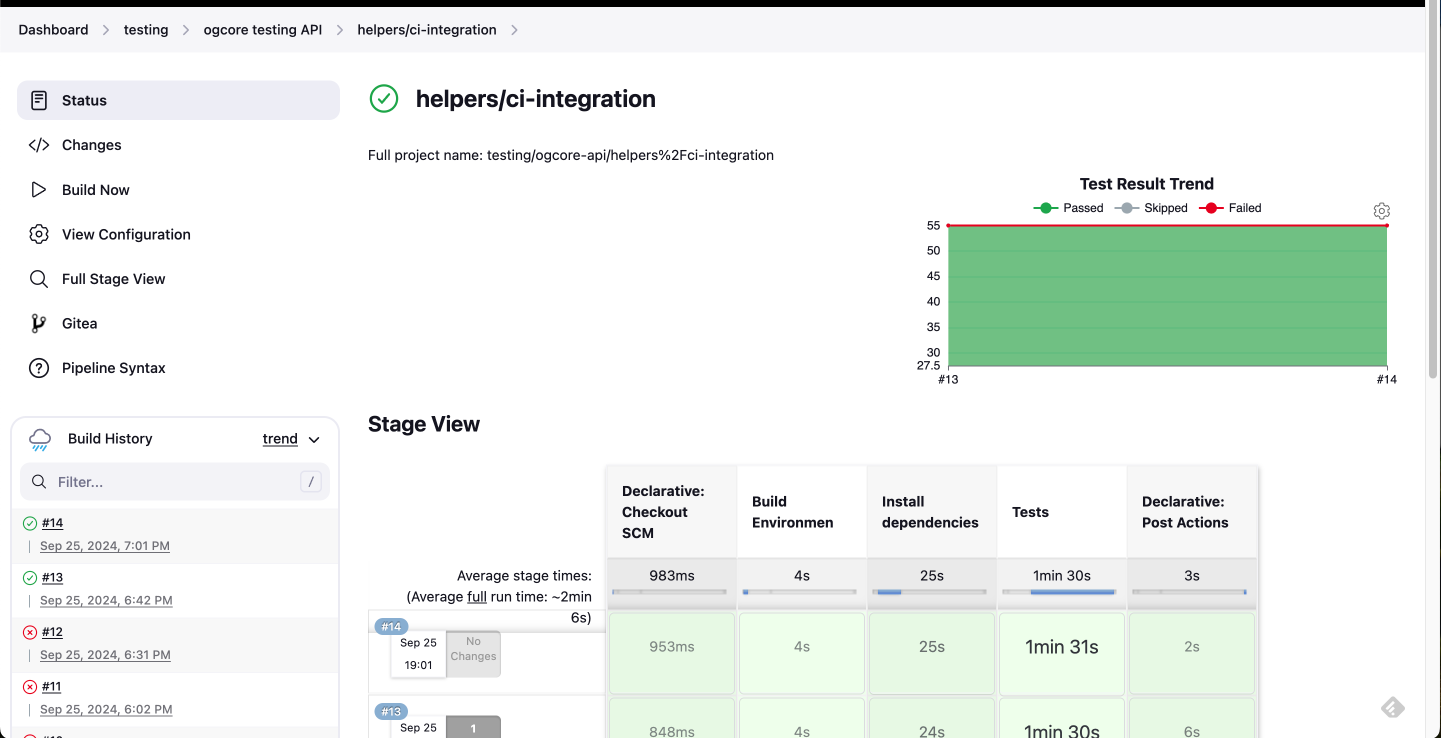Open the Sep 25, 2024, 6:31 PM timestamp
This screenshot has height=738, width=1441.
[105, 655]
